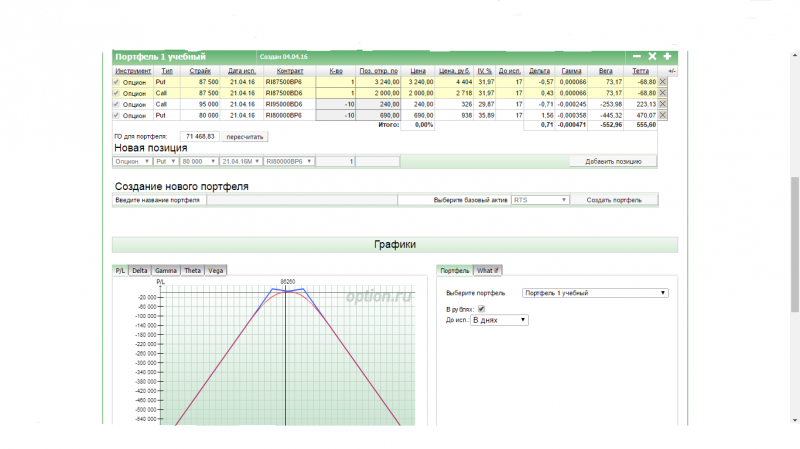Expand the RTS base asset dropdown
The image size is (800, 449).
click(540, 200)
